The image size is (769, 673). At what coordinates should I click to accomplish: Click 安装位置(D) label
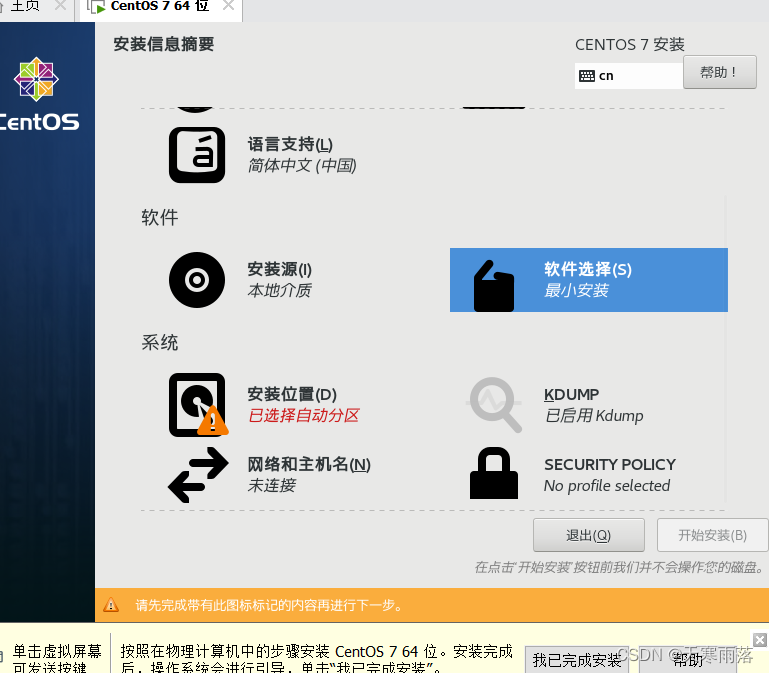pyautogui.click(x=292, y=394)
